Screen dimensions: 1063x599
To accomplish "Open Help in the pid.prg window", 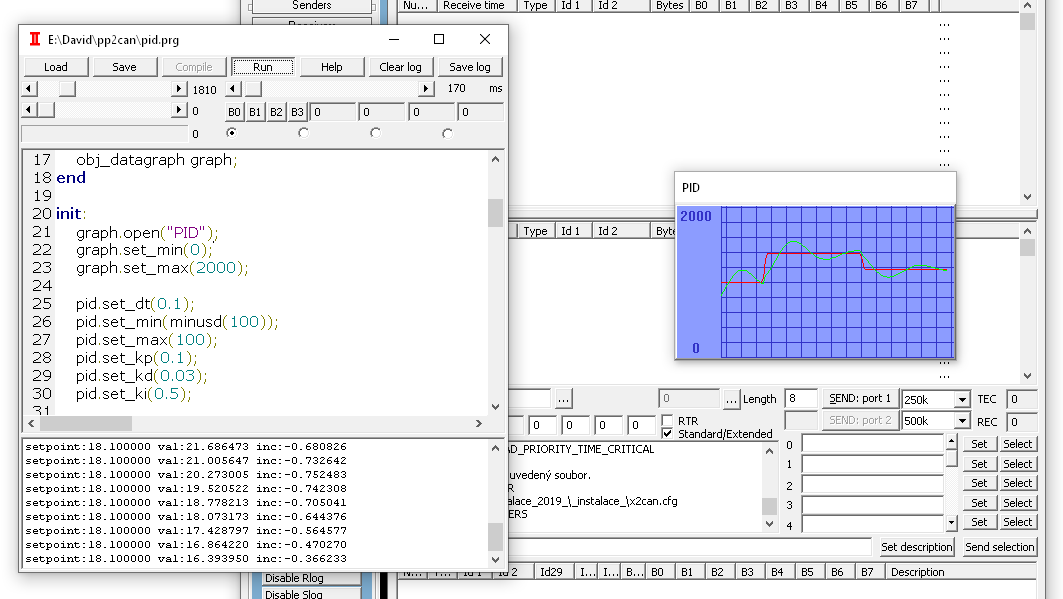I will (332, 67).
